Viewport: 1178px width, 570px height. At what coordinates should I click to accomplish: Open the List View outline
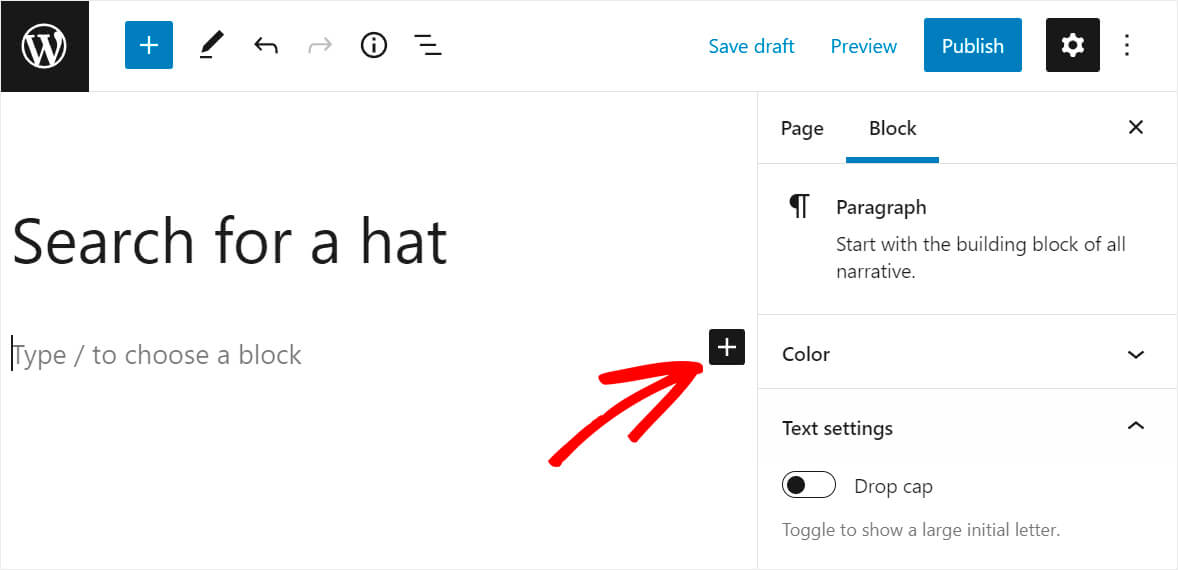(427, 46)
